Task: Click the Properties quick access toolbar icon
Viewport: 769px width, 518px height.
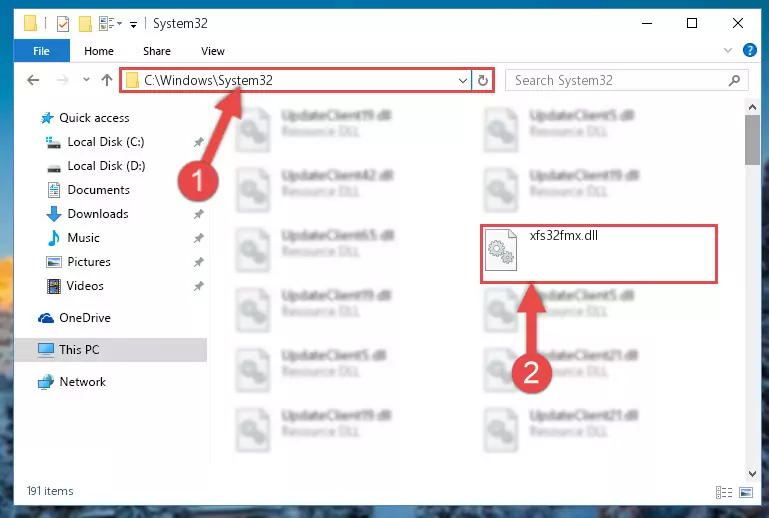Action: (63, 24)
